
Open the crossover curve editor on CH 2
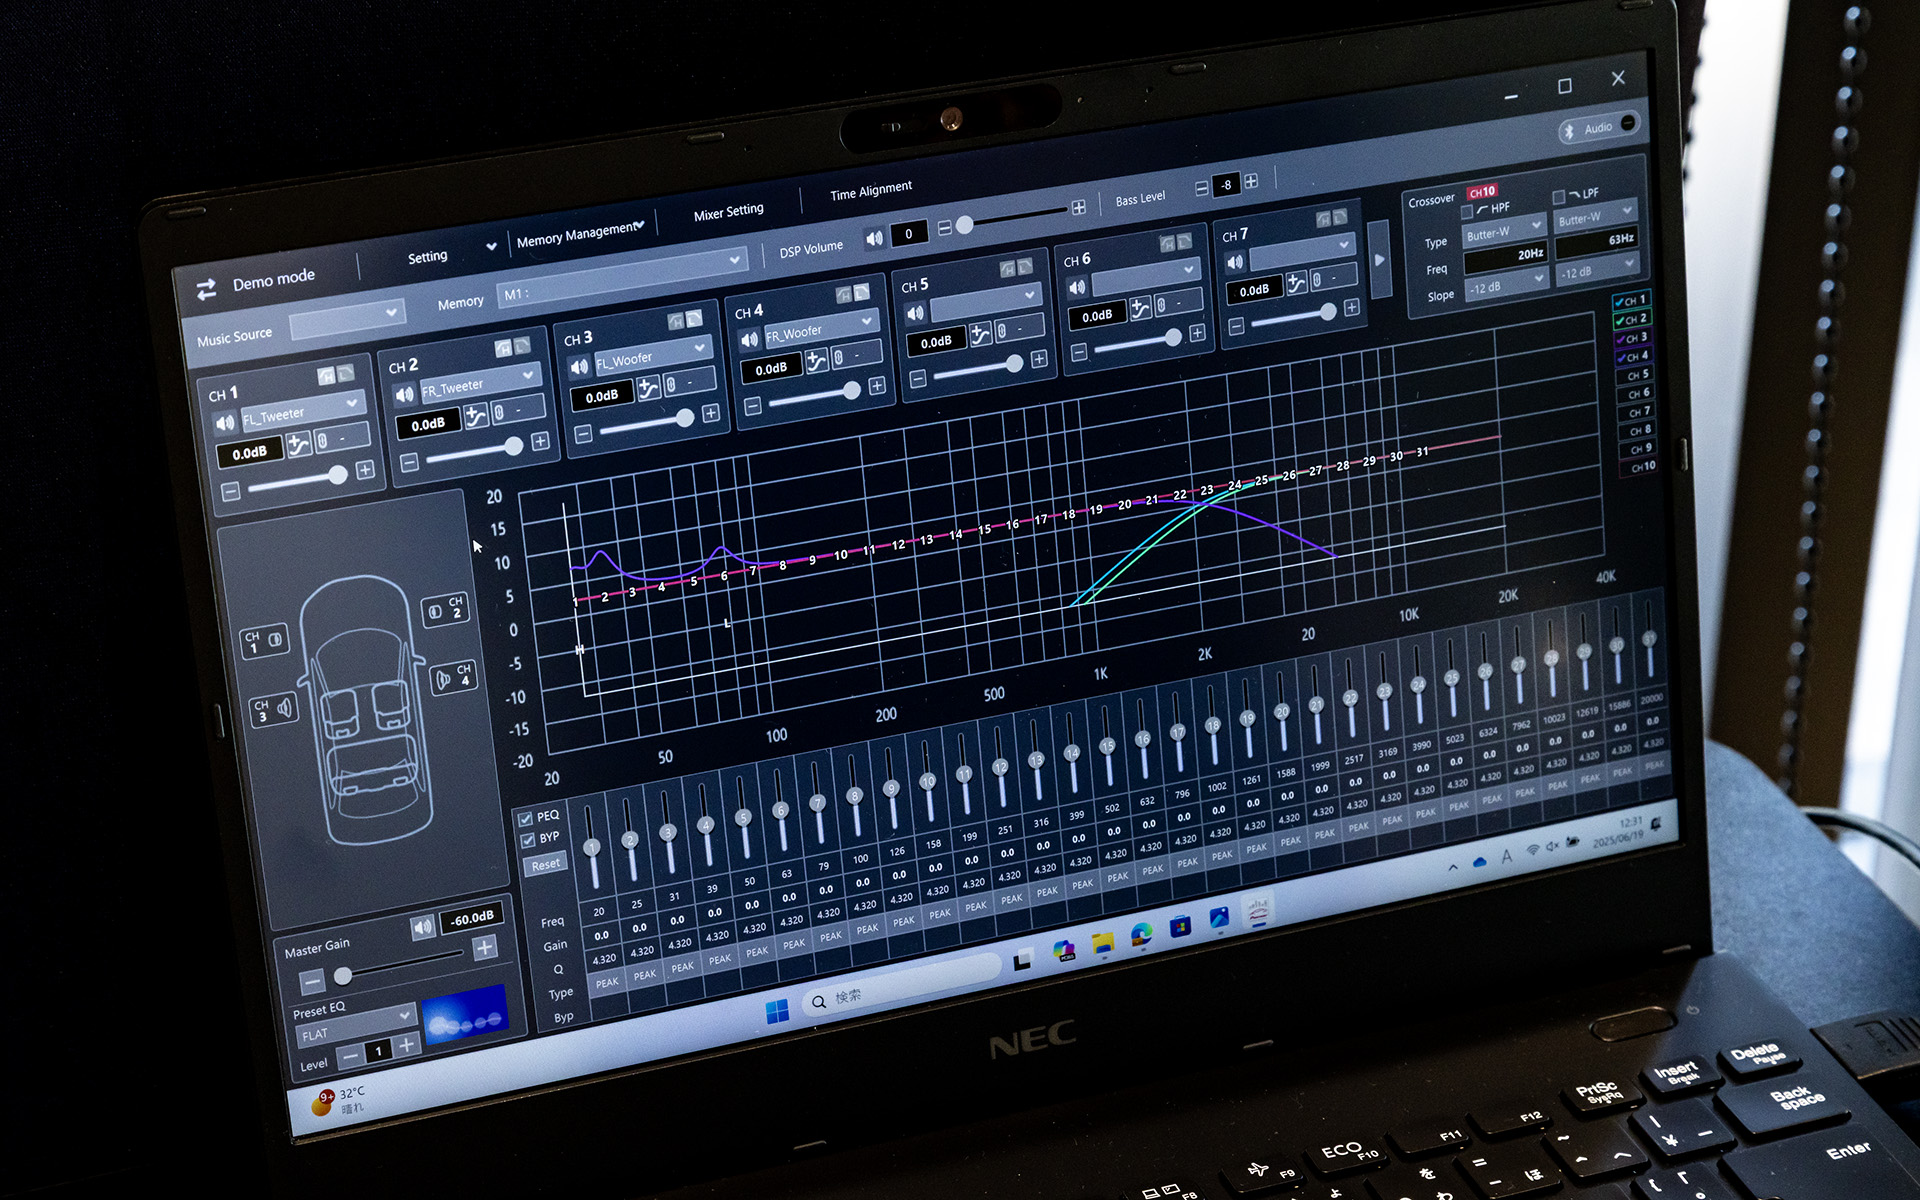[476, 414]
